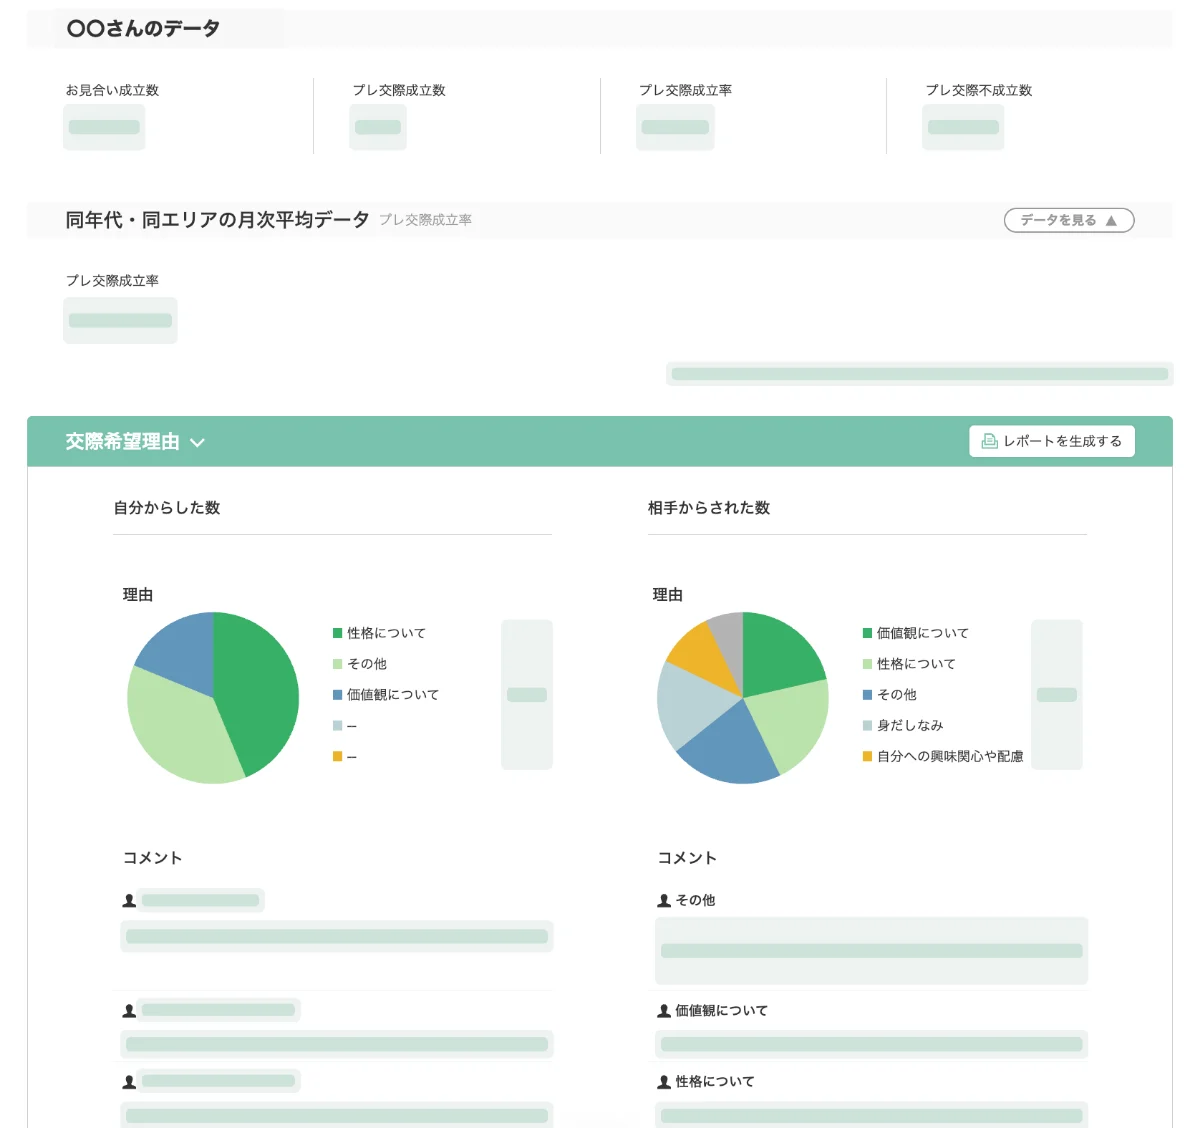Select 相手からされた数 heading
1200x1128 pixels.
(x=709, y=508)
